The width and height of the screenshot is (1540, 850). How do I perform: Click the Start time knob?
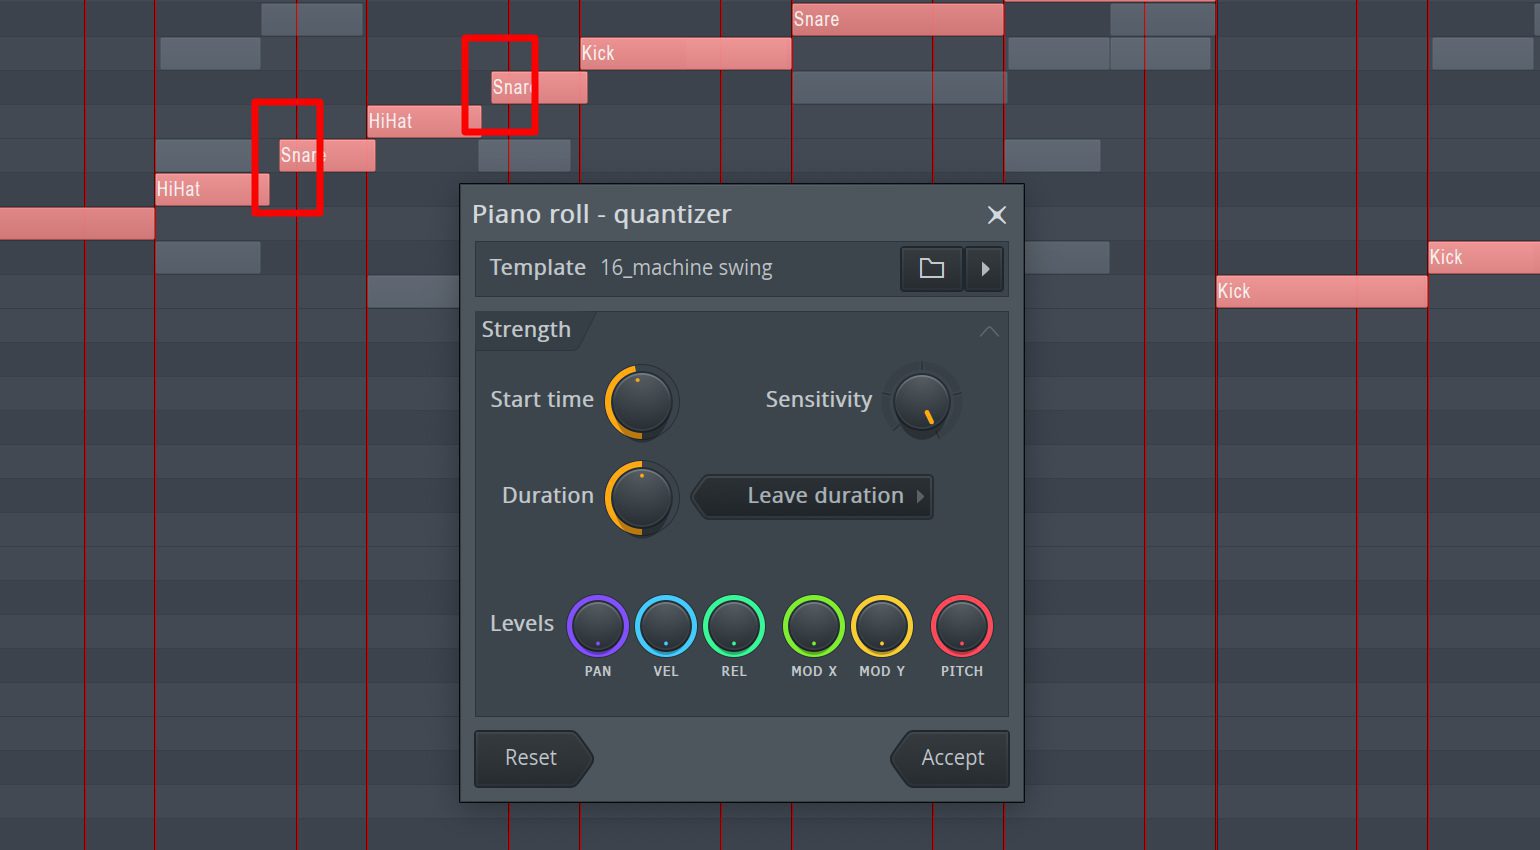coord(640,402)
